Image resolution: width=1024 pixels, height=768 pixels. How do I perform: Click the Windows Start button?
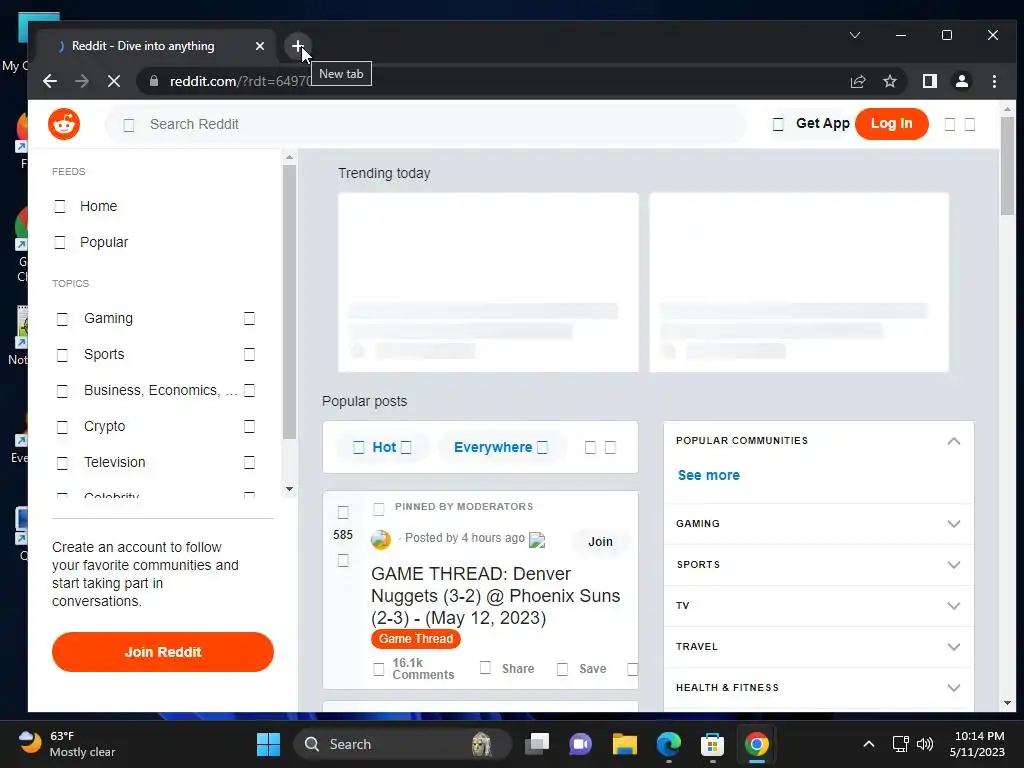point(268,744)
